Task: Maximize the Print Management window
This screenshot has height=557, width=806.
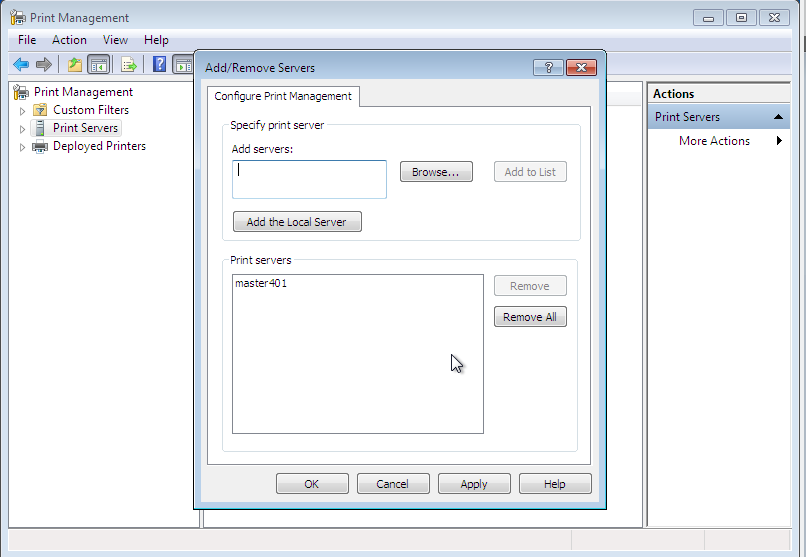Action: tap(741, 17)
